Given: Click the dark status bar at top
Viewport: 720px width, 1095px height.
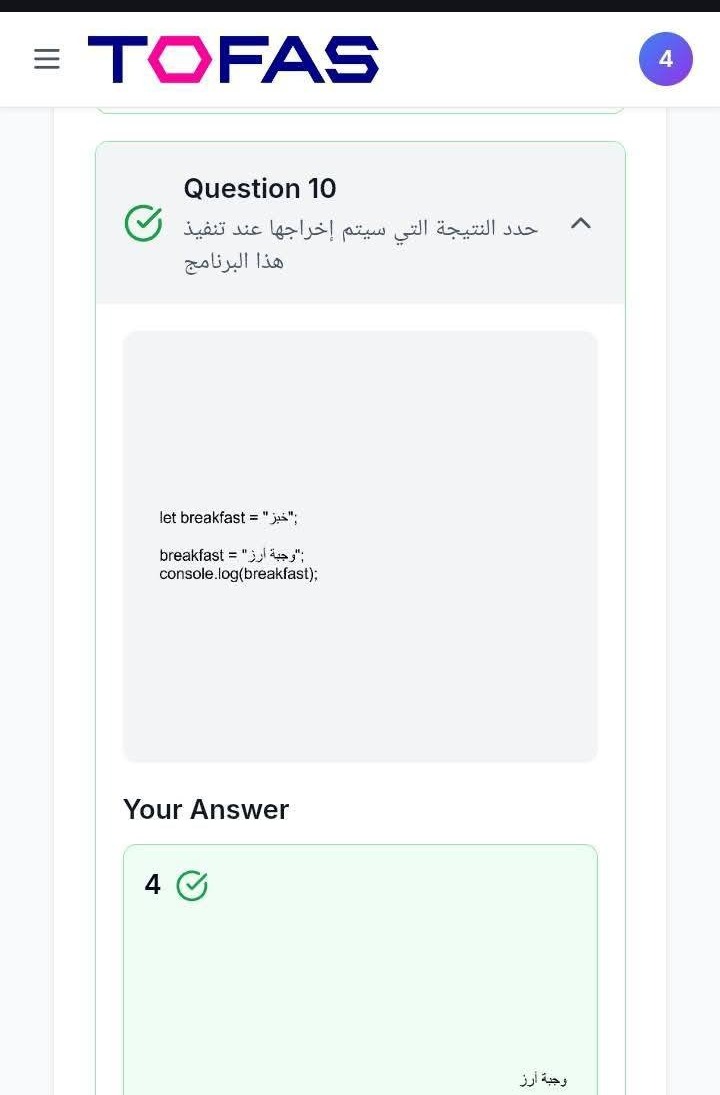Looking at the screenshot, I should tap(360, 5).
